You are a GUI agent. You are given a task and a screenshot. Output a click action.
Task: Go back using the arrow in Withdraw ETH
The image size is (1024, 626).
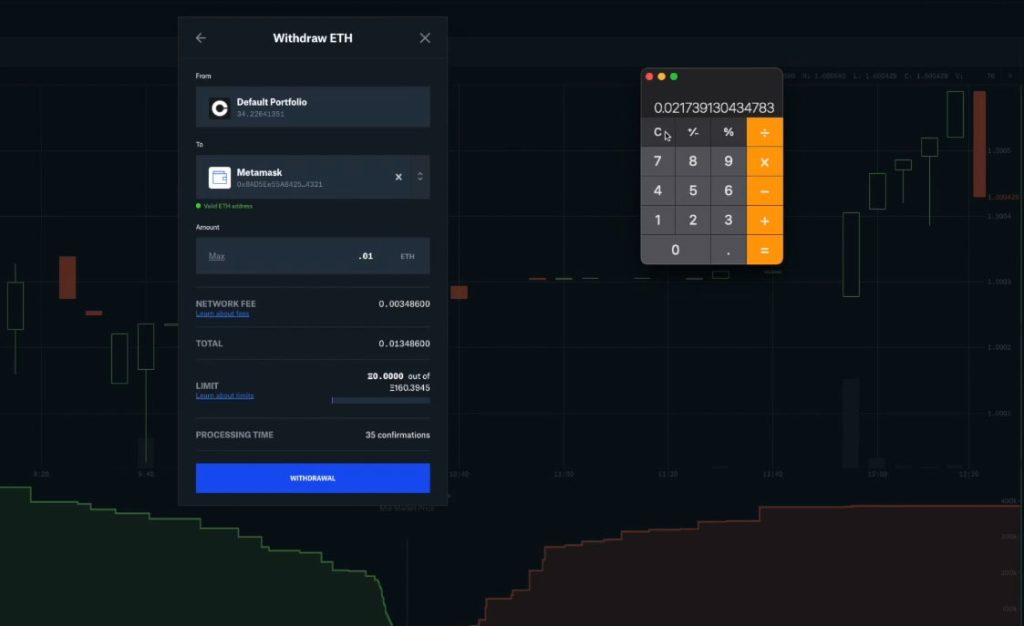coord(200,38)
